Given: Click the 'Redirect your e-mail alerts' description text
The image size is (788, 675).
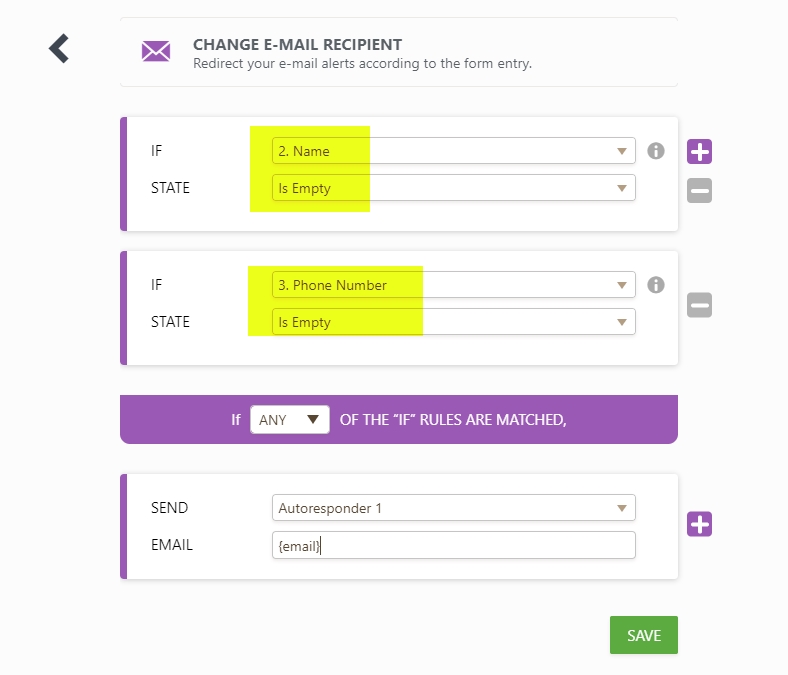Looking at the screenshot, I should pos(362,63).
